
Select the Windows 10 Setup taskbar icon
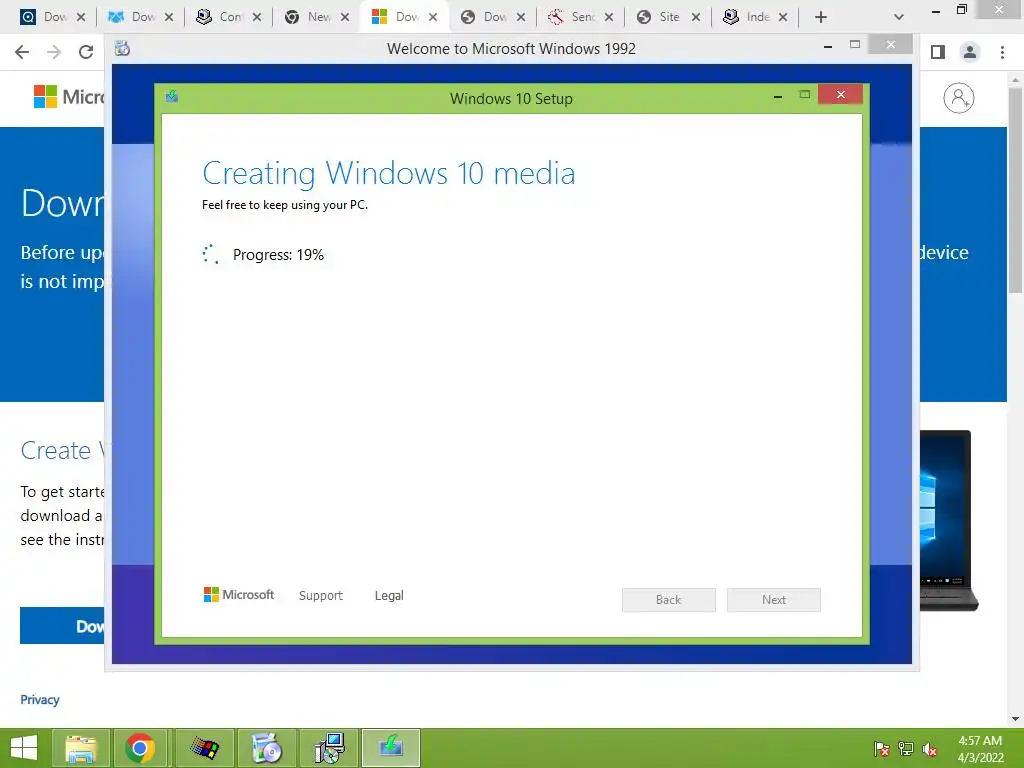(391, 748)
